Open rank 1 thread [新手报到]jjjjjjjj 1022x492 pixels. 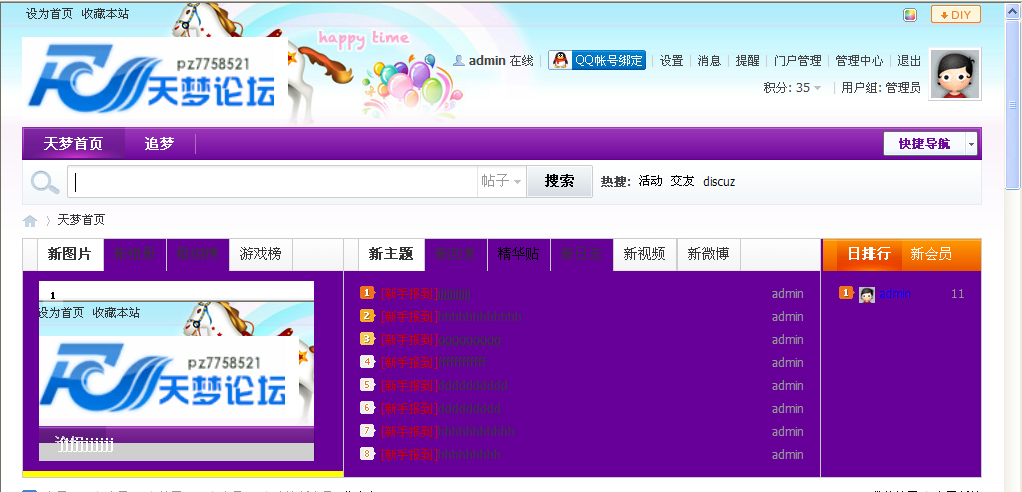(425, 294)
